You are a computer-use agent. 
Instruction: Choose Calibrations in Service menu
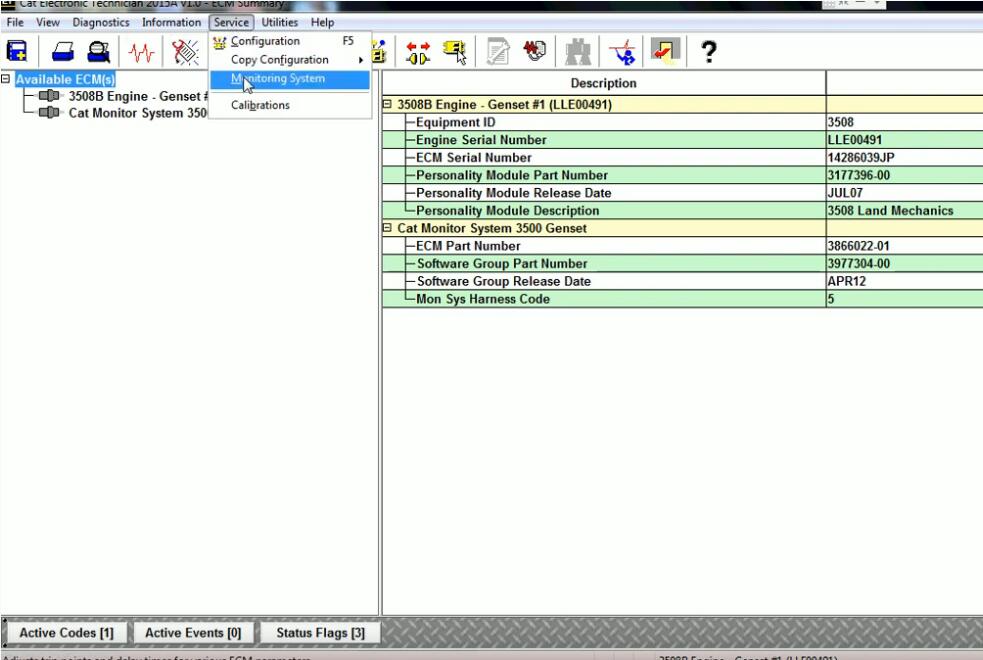(x=290, y=105)
